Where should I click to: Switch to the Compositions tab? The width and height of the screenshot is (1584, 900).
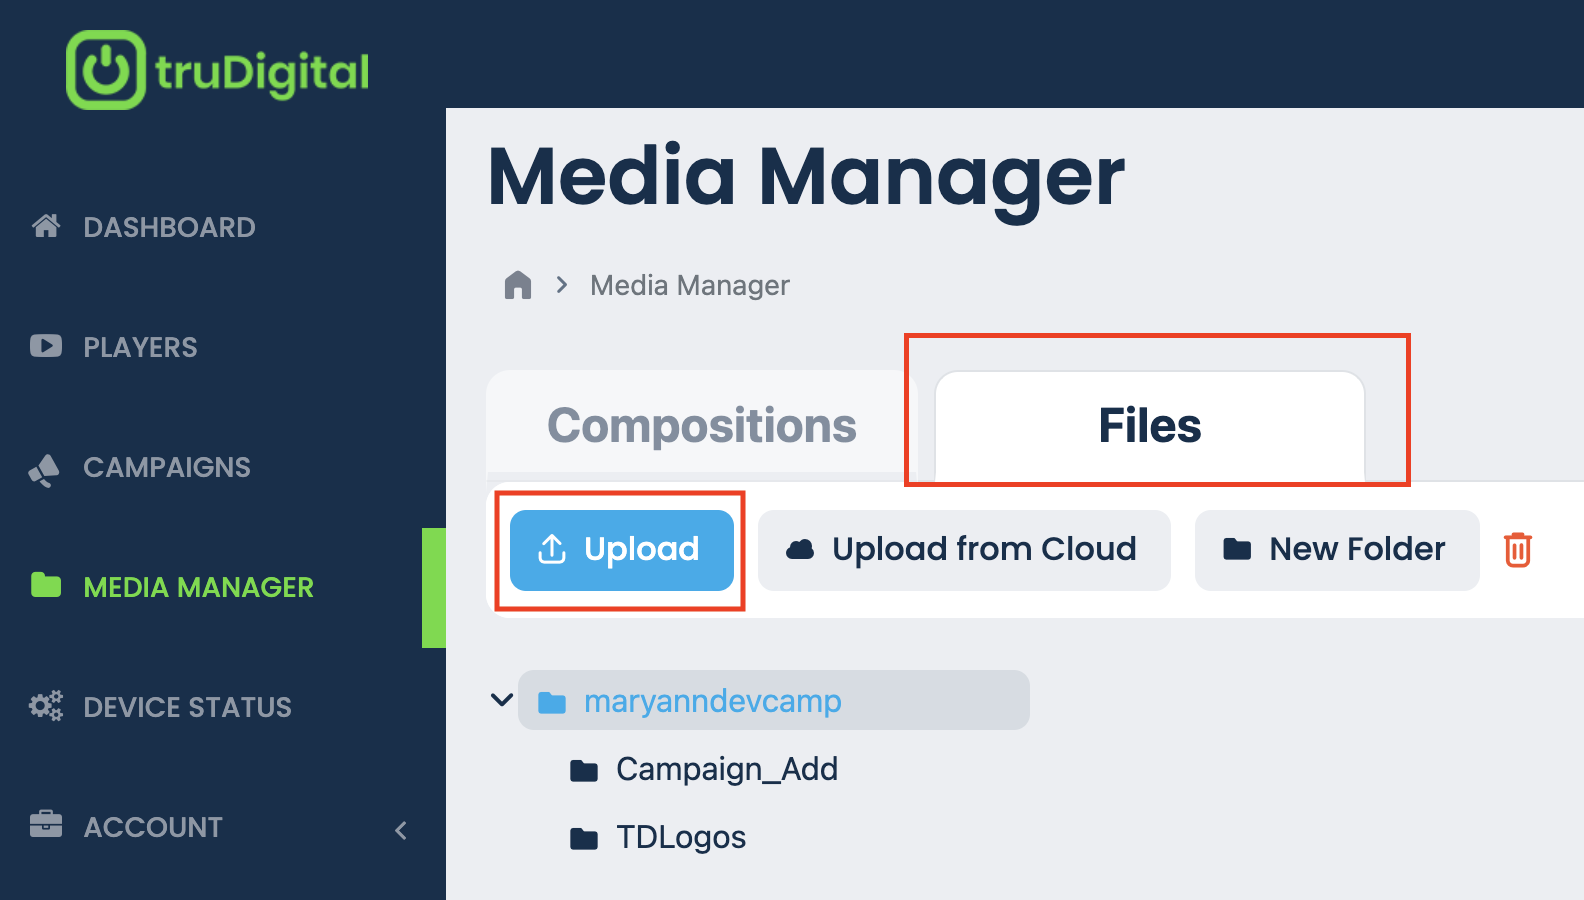701,426
